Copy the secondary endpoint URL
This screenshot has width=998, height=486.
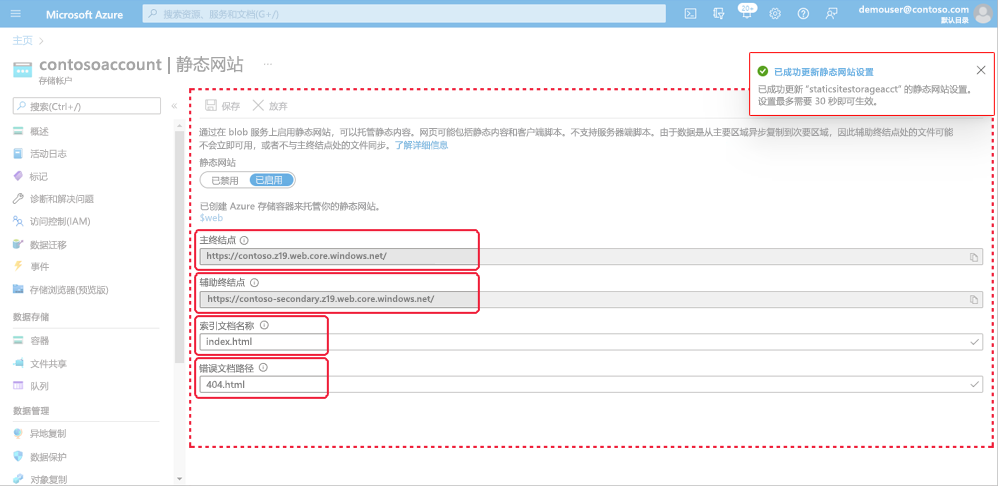point(973,299)
